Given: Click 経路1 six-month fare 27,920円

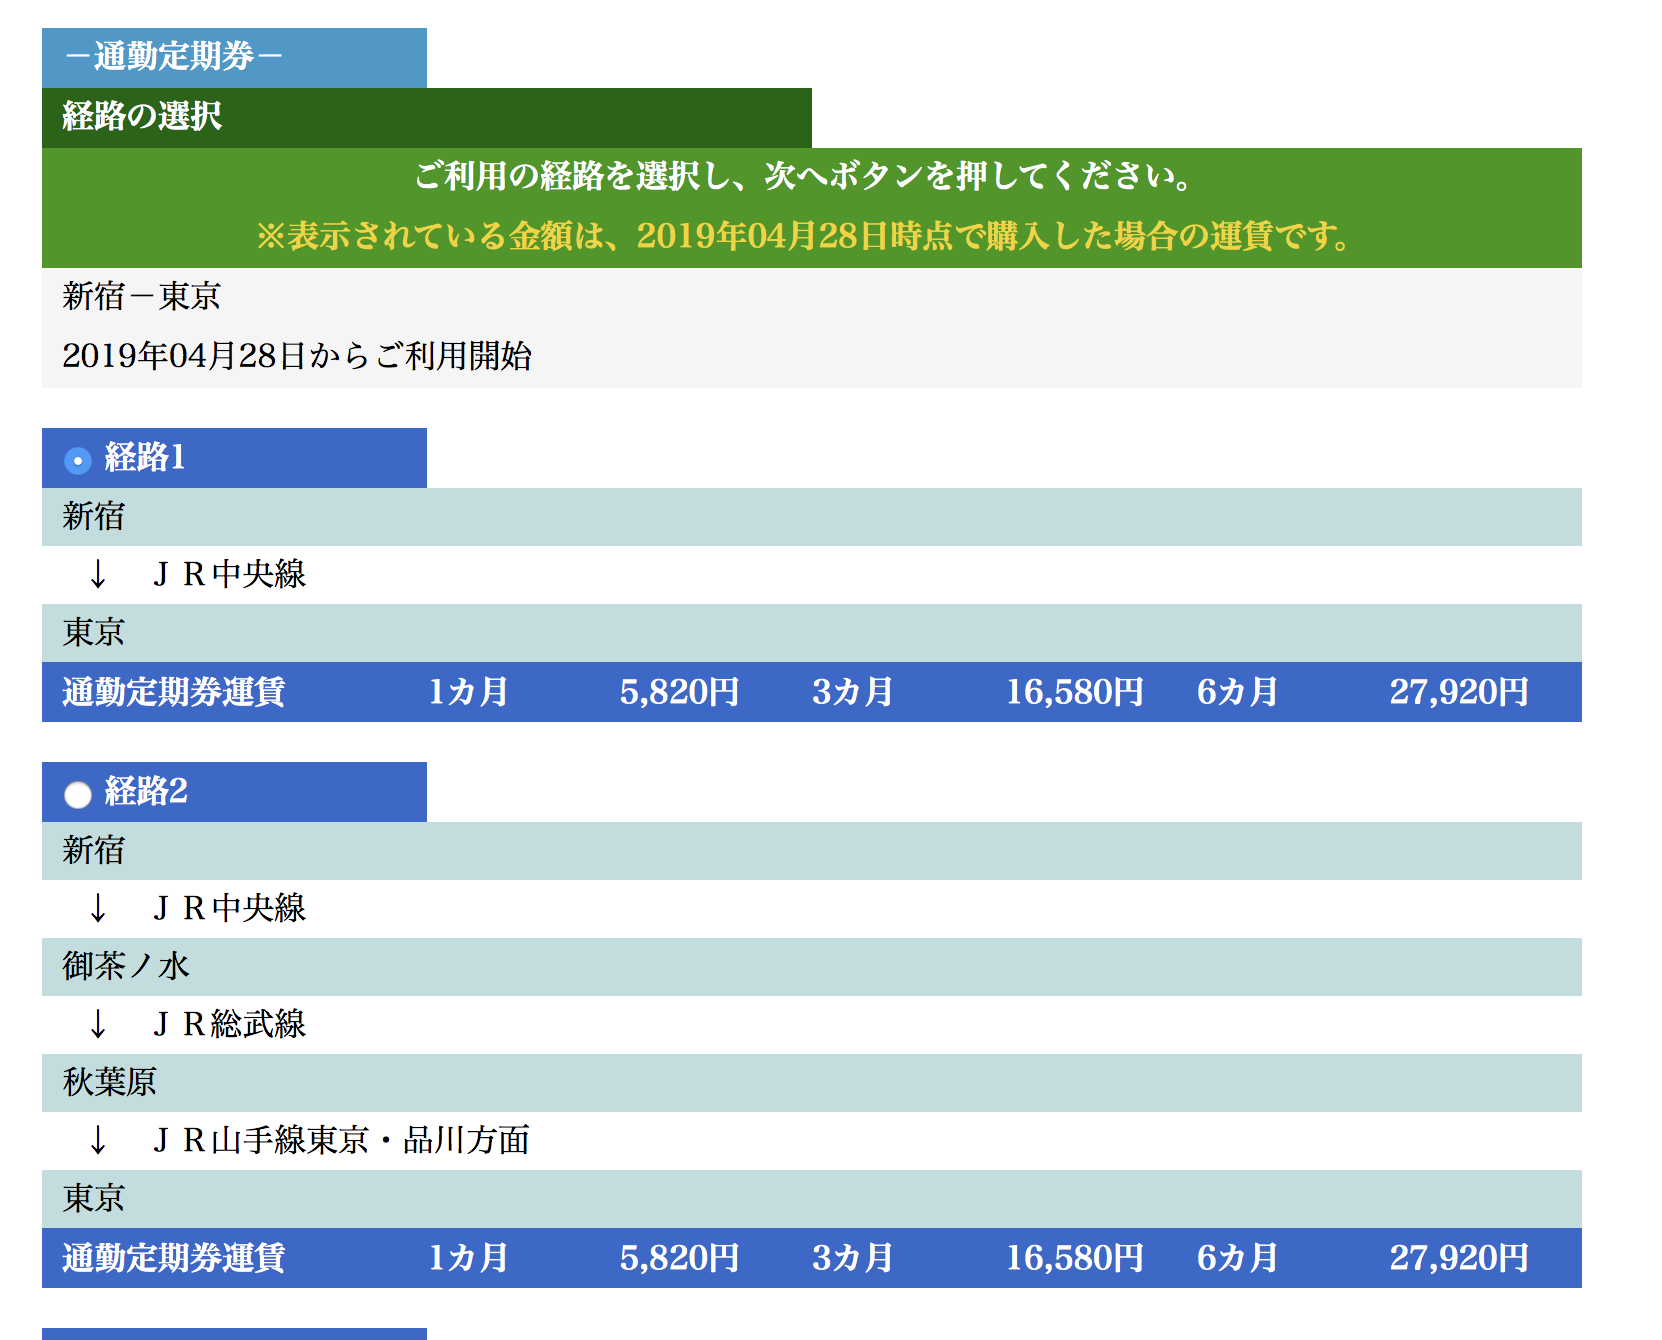Looking at the screenshot, I should (x=1458, y=692).
